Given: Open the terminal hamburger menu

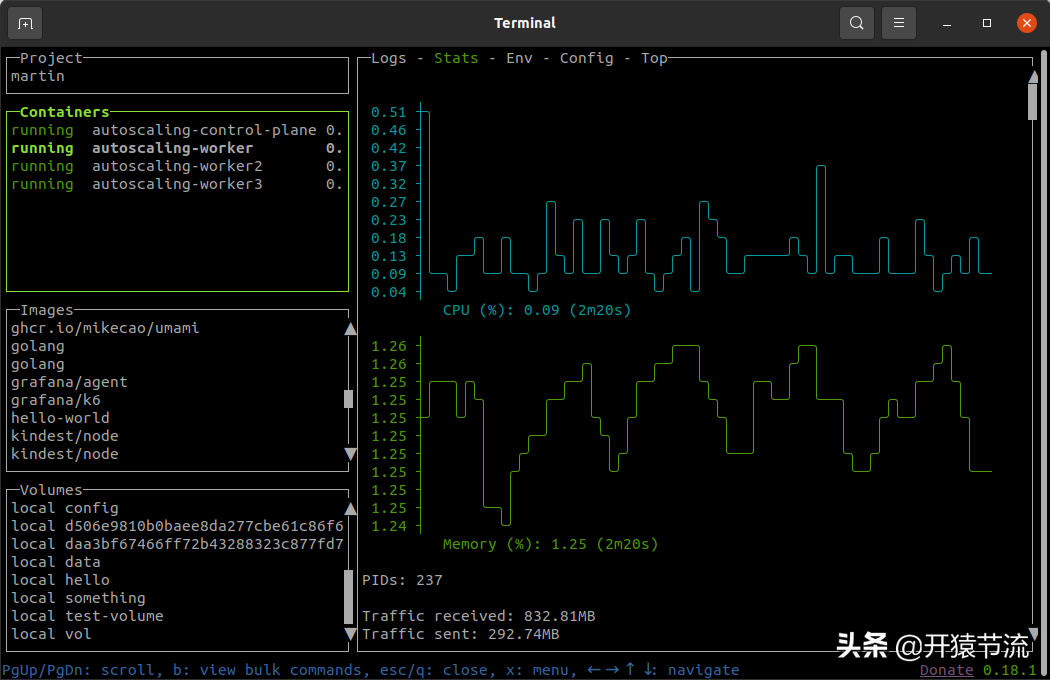Looking at the screenshot, I should pos(899,23).
